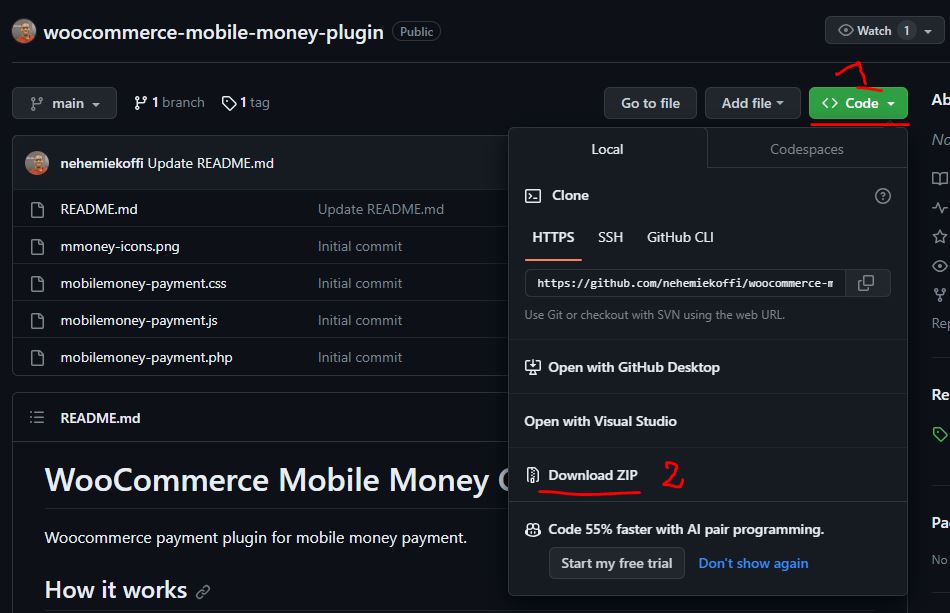Click the HTTPS clone URL field
Screen dimensions: 950x613
tap(685, 283)
